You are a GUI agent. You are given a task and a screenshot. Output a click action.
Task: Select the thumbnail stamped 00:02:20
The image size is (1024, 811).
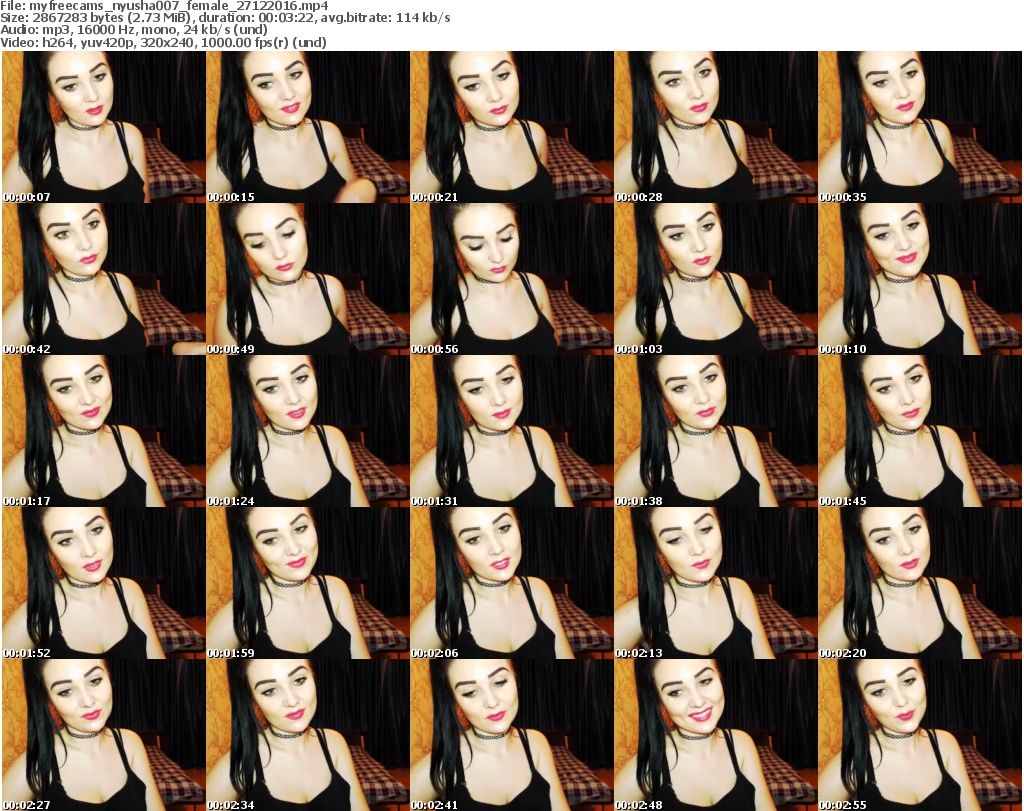(x=920, y=583)
